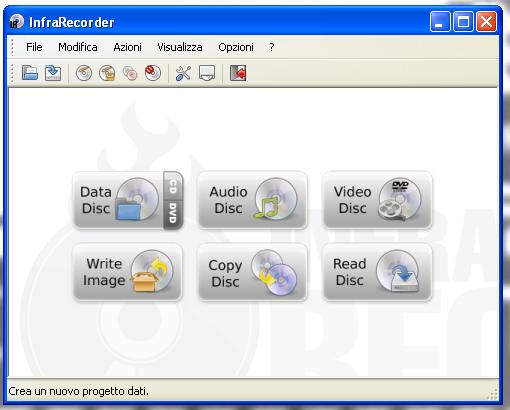Click the Save project toolbar icon
This screenshot has width=510, height=410.
point(53,73)
